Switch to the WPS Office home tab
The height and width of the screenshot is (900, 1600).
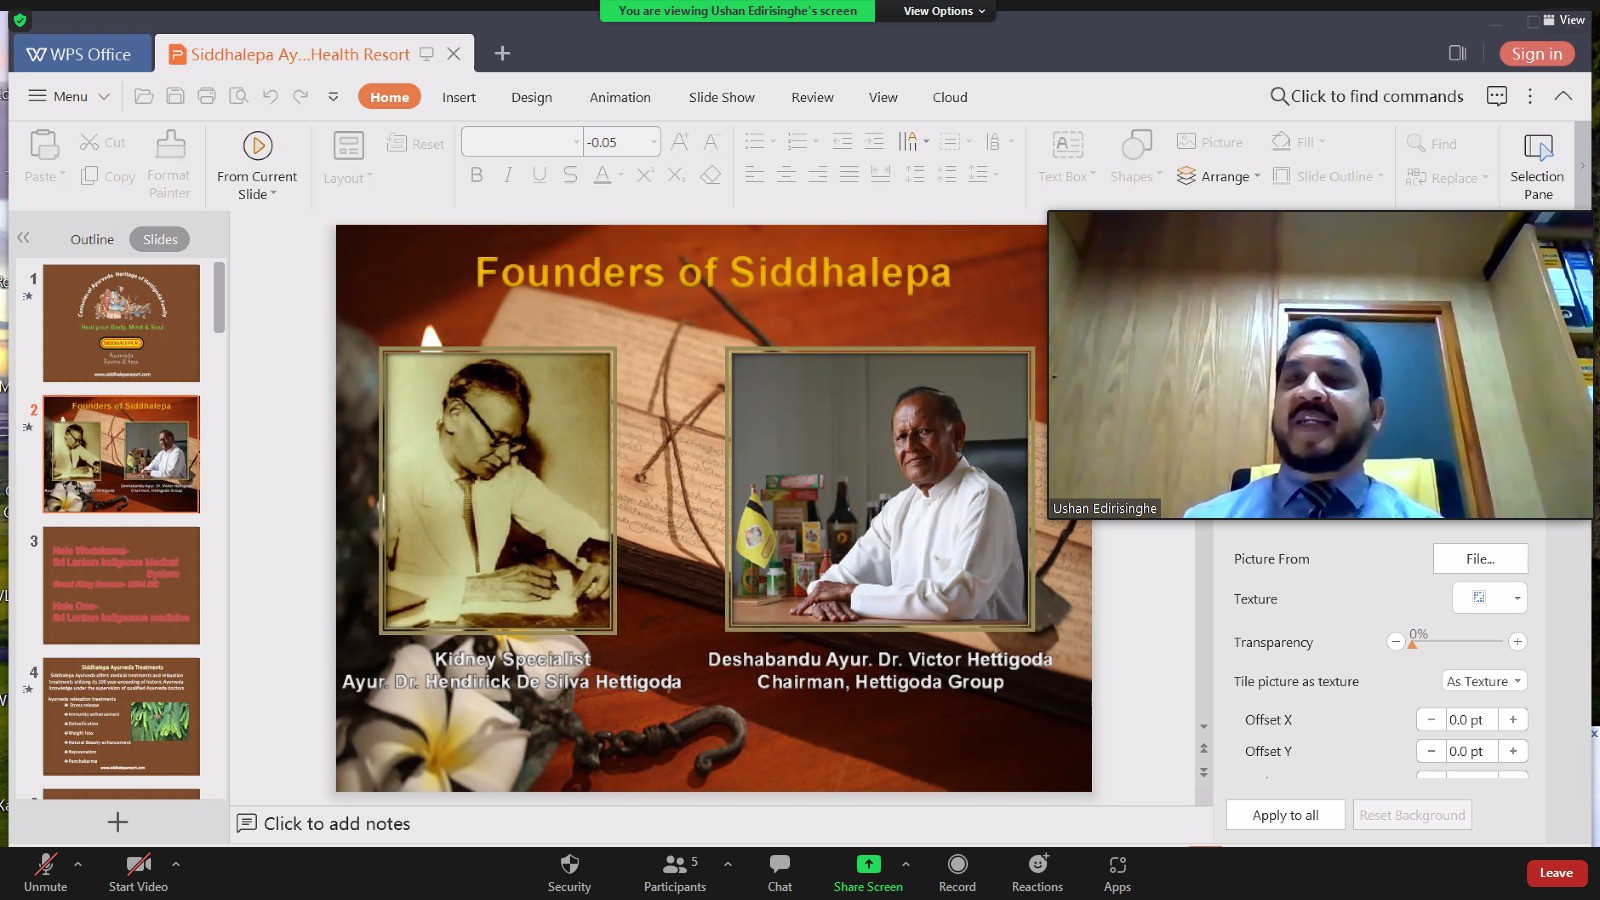[x=80, y=54]
